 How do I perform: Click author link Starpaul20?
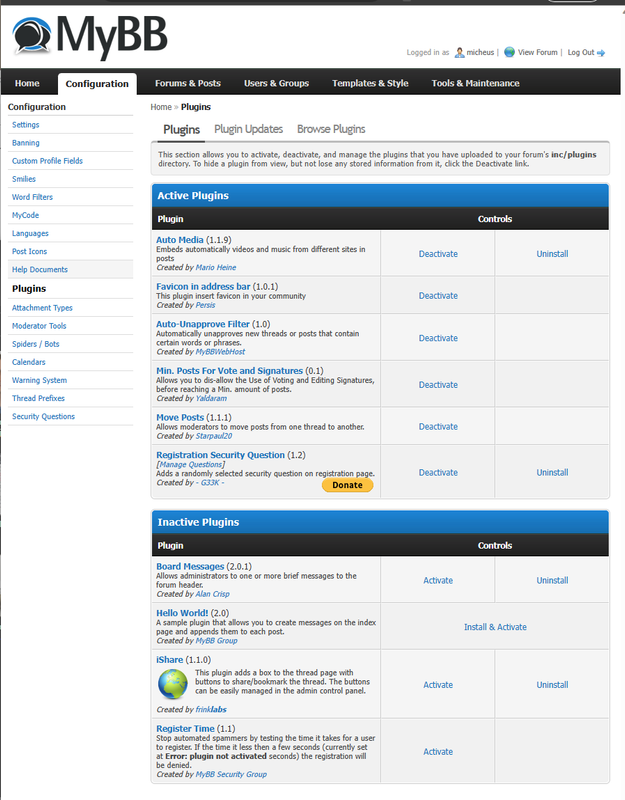214,436
